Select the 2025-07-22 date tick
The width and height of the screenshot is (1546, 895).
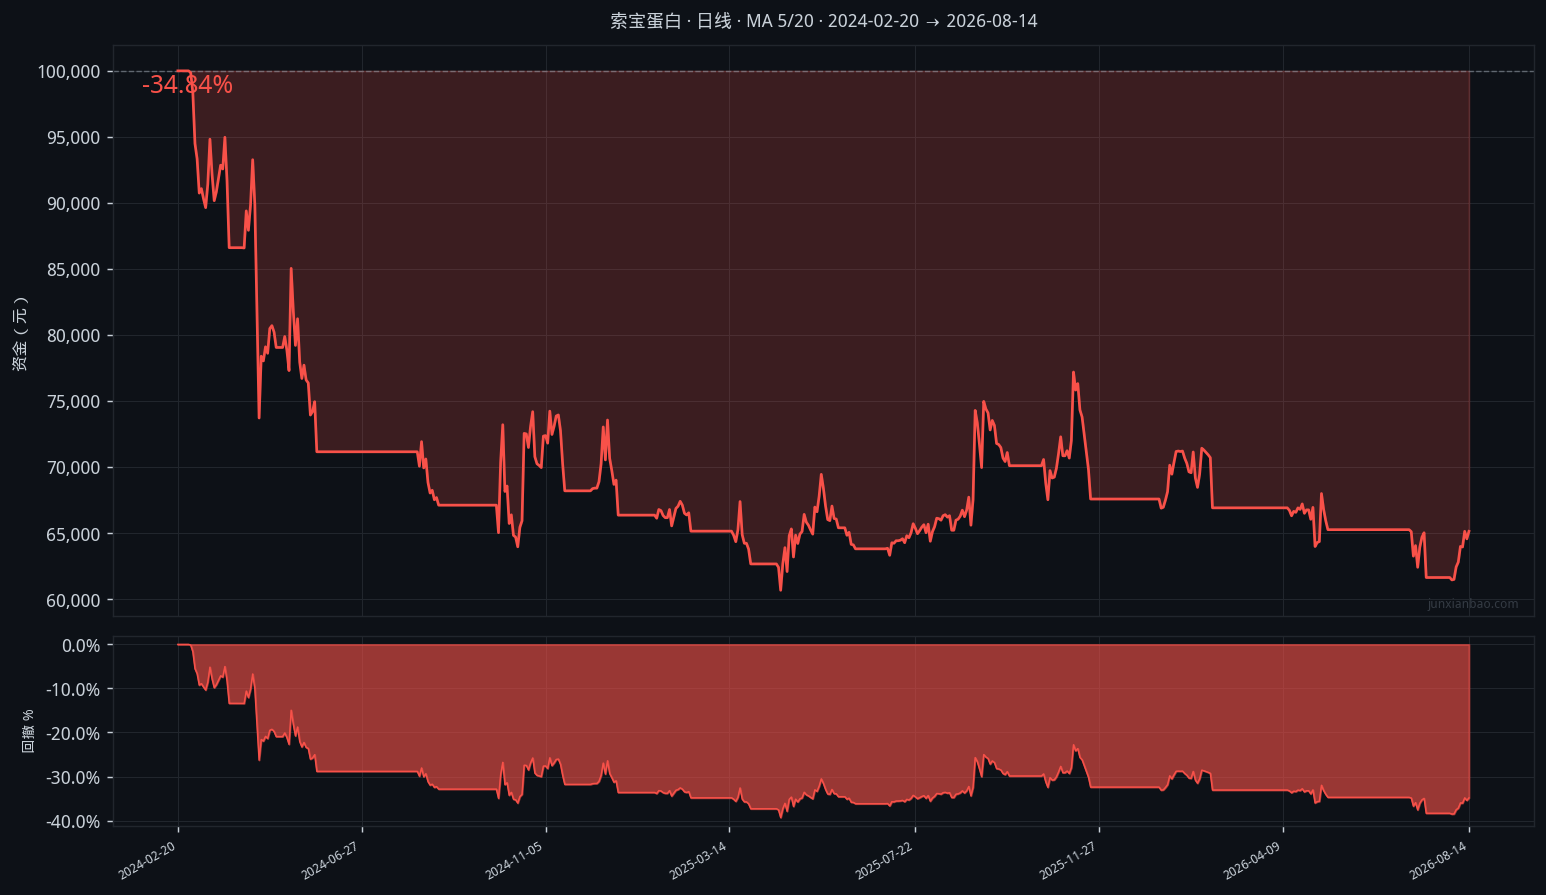tap(885, 861)
